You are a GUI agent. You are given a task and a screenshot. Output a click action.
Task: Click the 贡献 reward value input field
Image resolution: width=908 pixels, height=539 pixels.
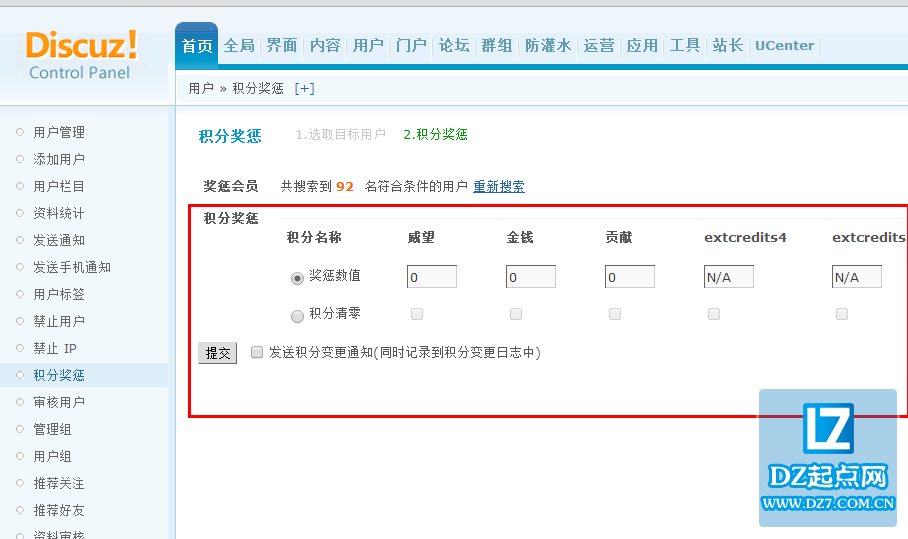[x=630, y=277]
